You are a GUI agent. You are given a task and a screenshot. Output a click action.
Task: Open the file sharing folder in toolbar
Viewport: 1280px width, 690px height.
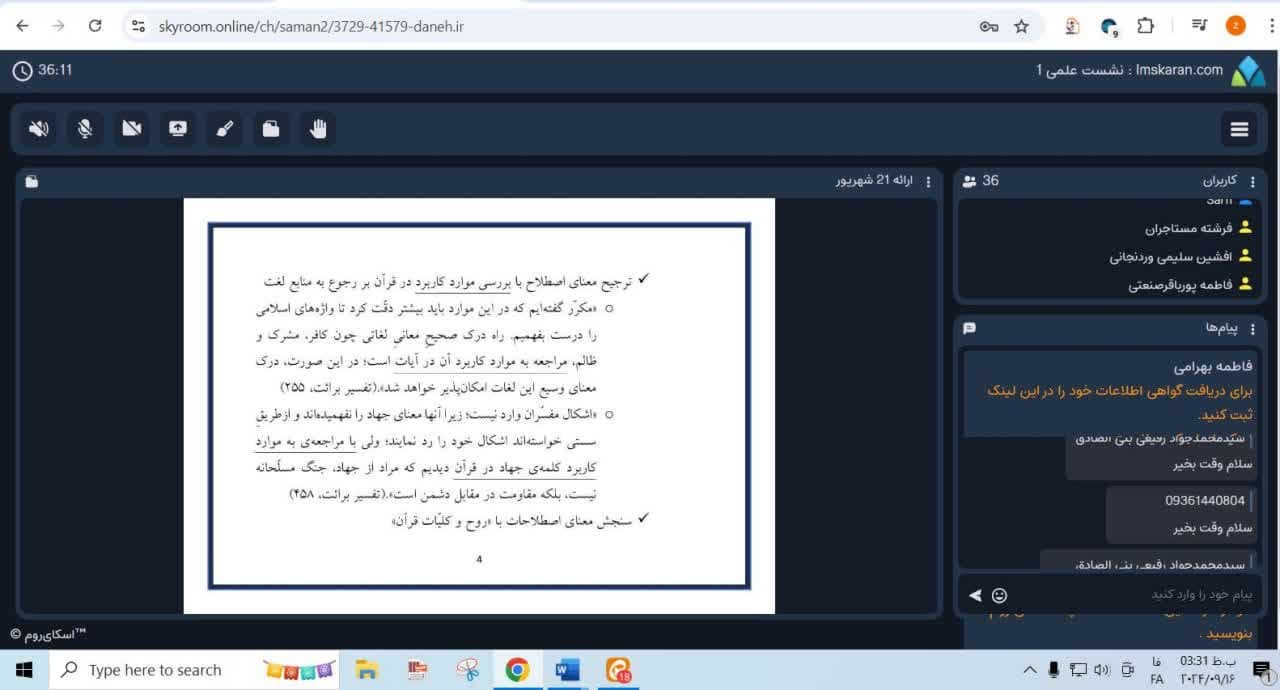pyautogui.click(x=271, y=129)
